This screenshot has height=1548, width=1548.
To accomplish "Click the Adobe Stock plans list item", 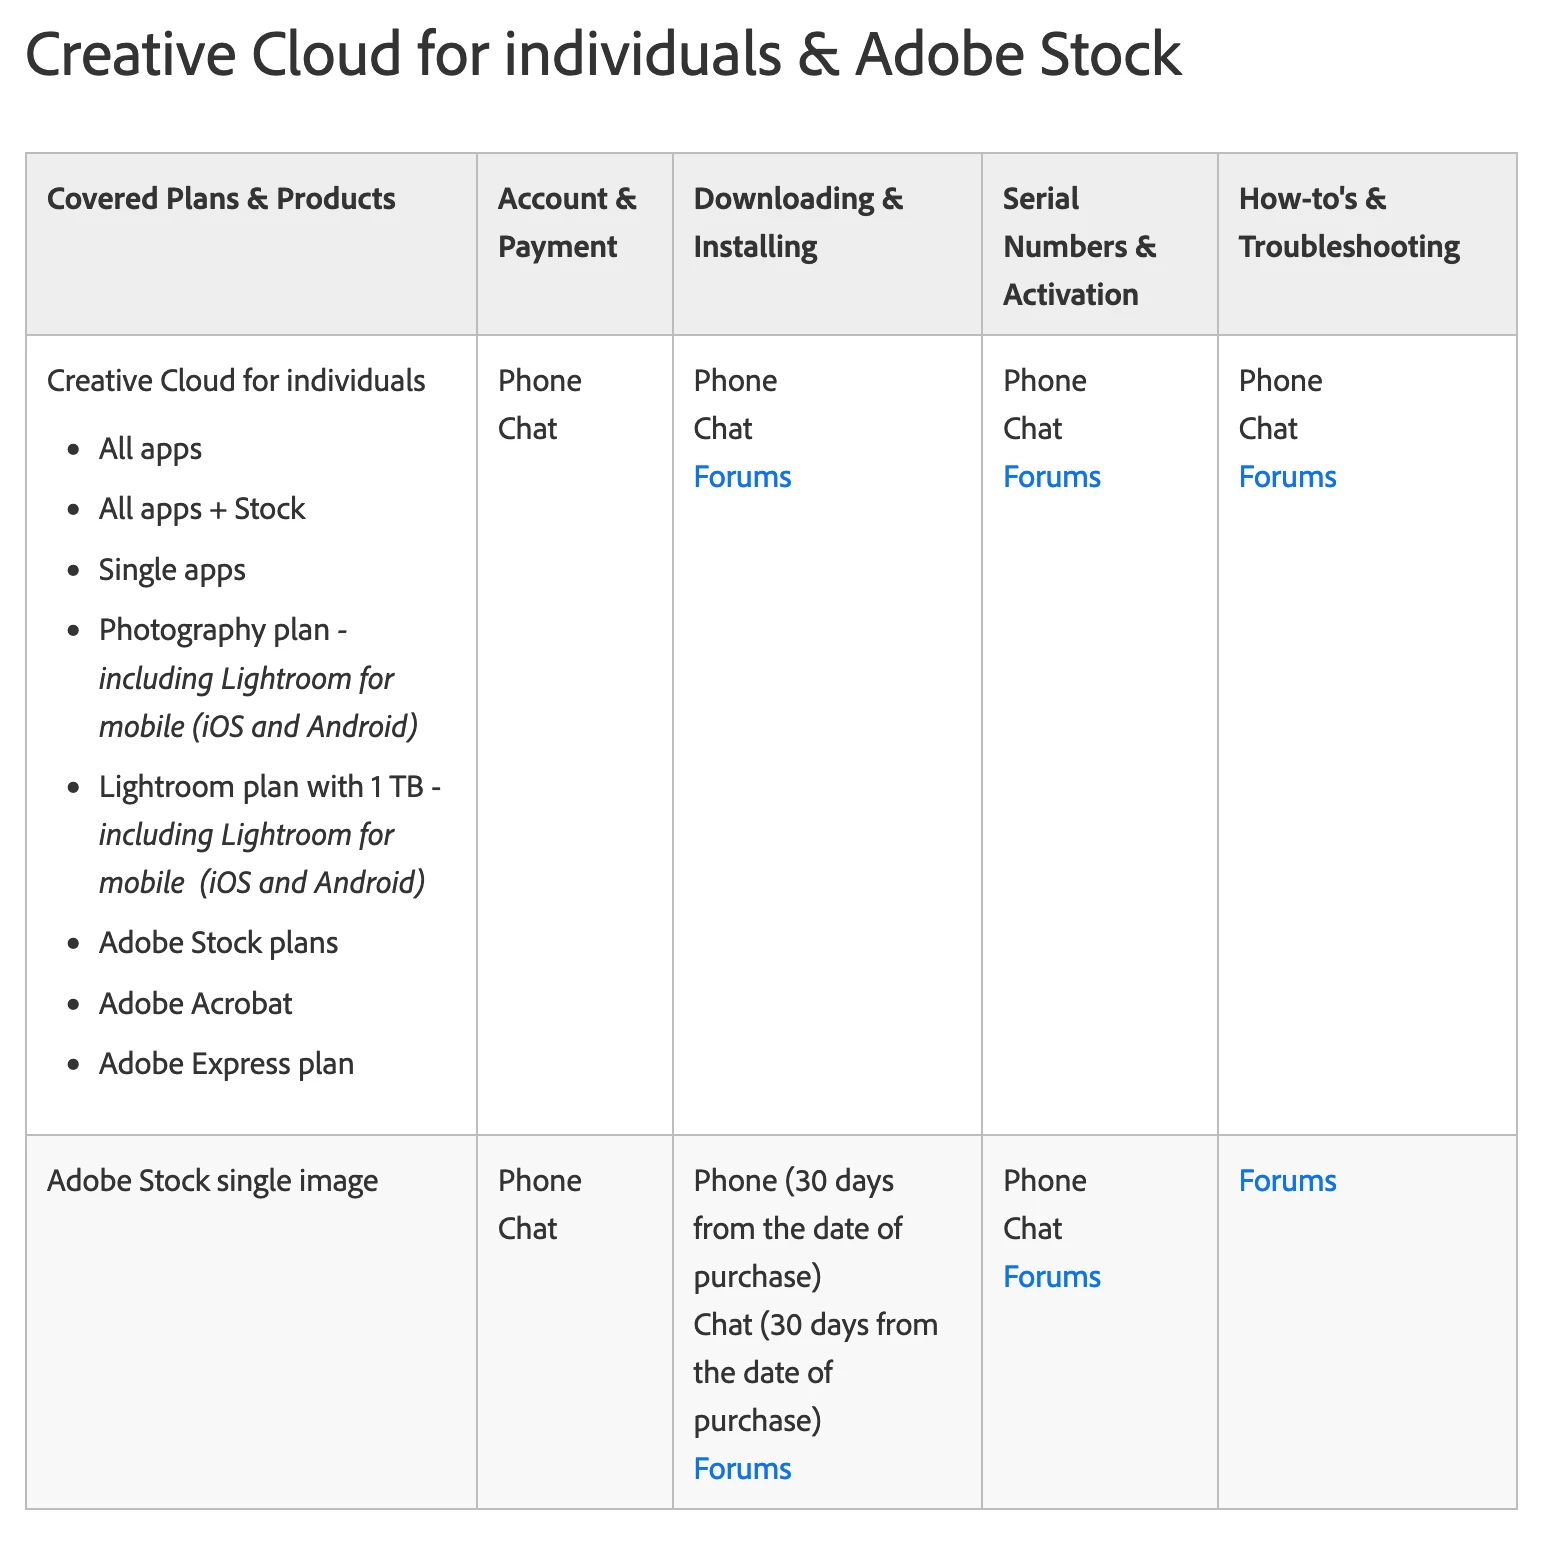I will (218, 943).
